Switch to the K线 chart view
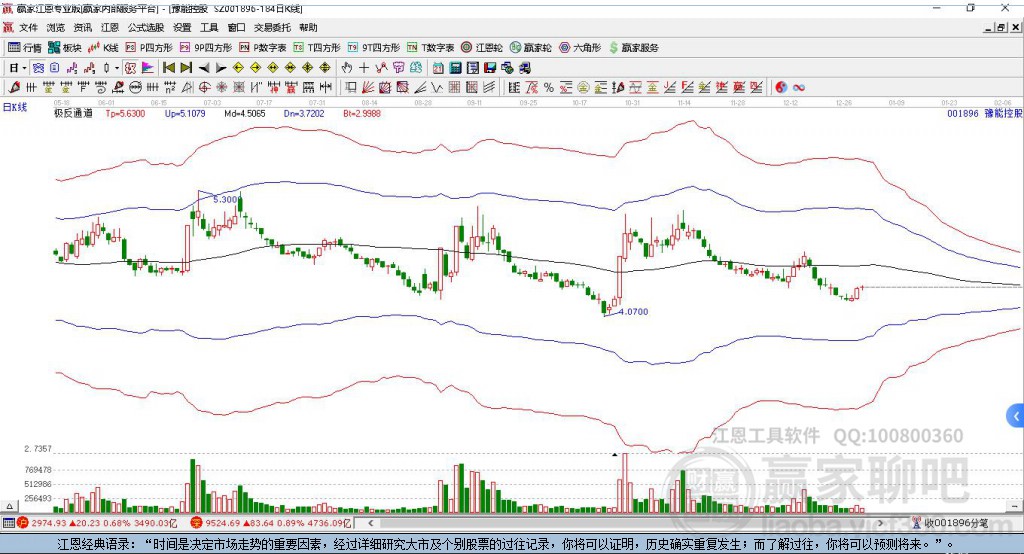 (x=103, y=48)
